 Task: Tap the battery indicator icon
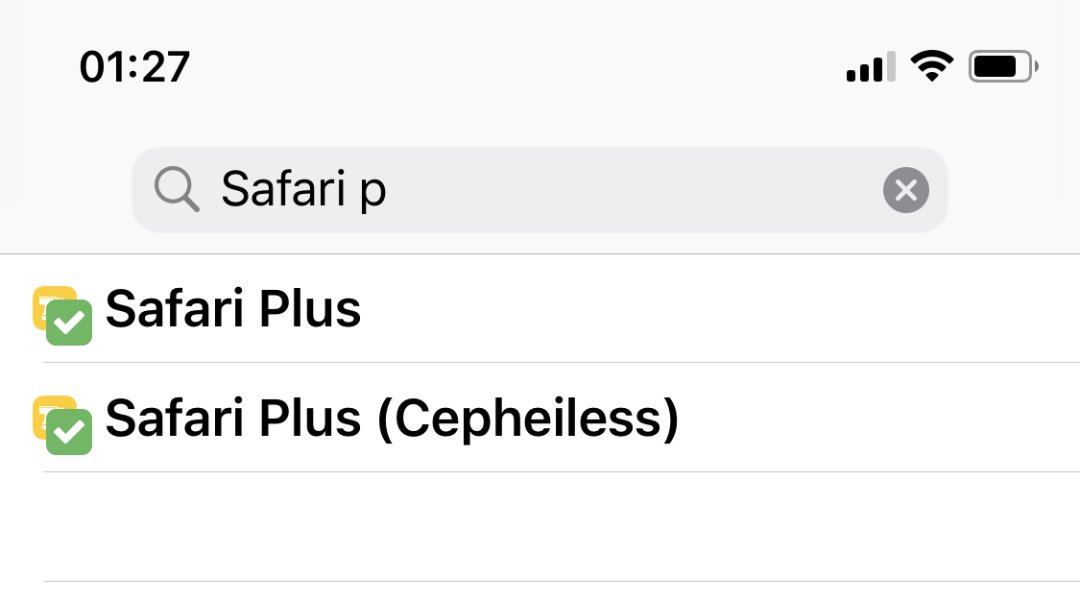[x=1003, y=67]
